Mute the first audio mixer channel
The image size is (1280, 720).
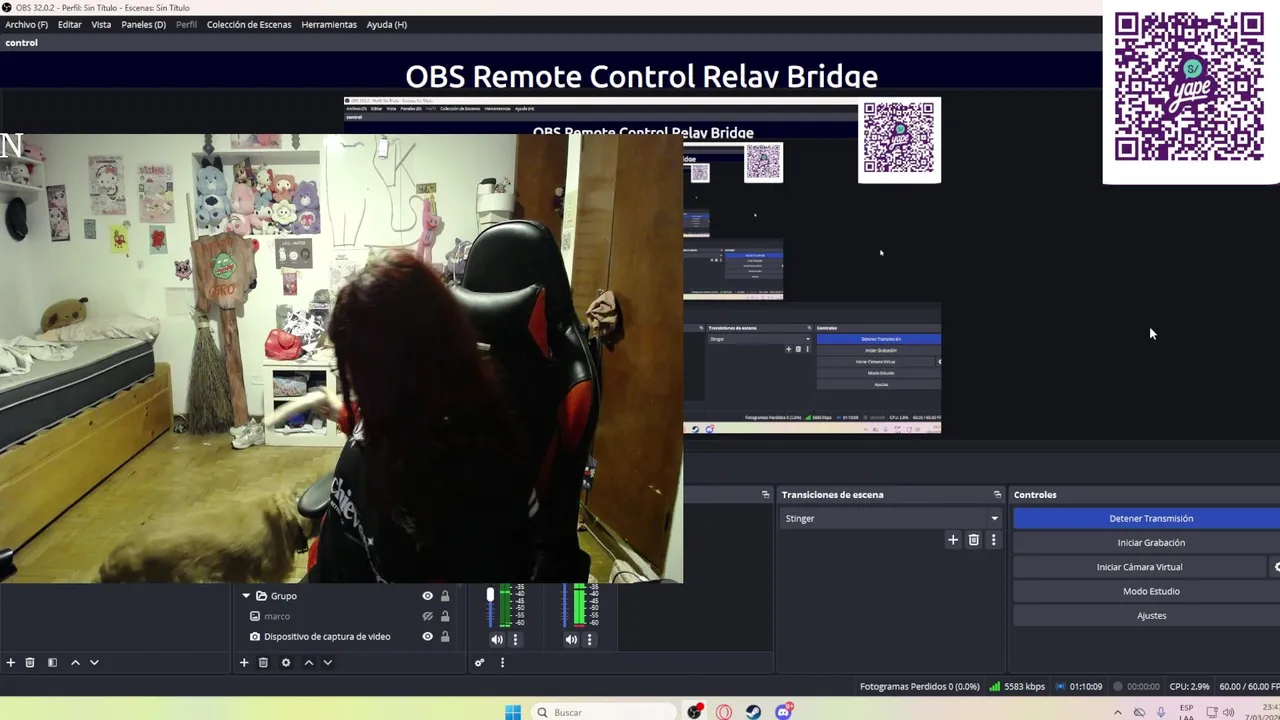click(497, 640)
